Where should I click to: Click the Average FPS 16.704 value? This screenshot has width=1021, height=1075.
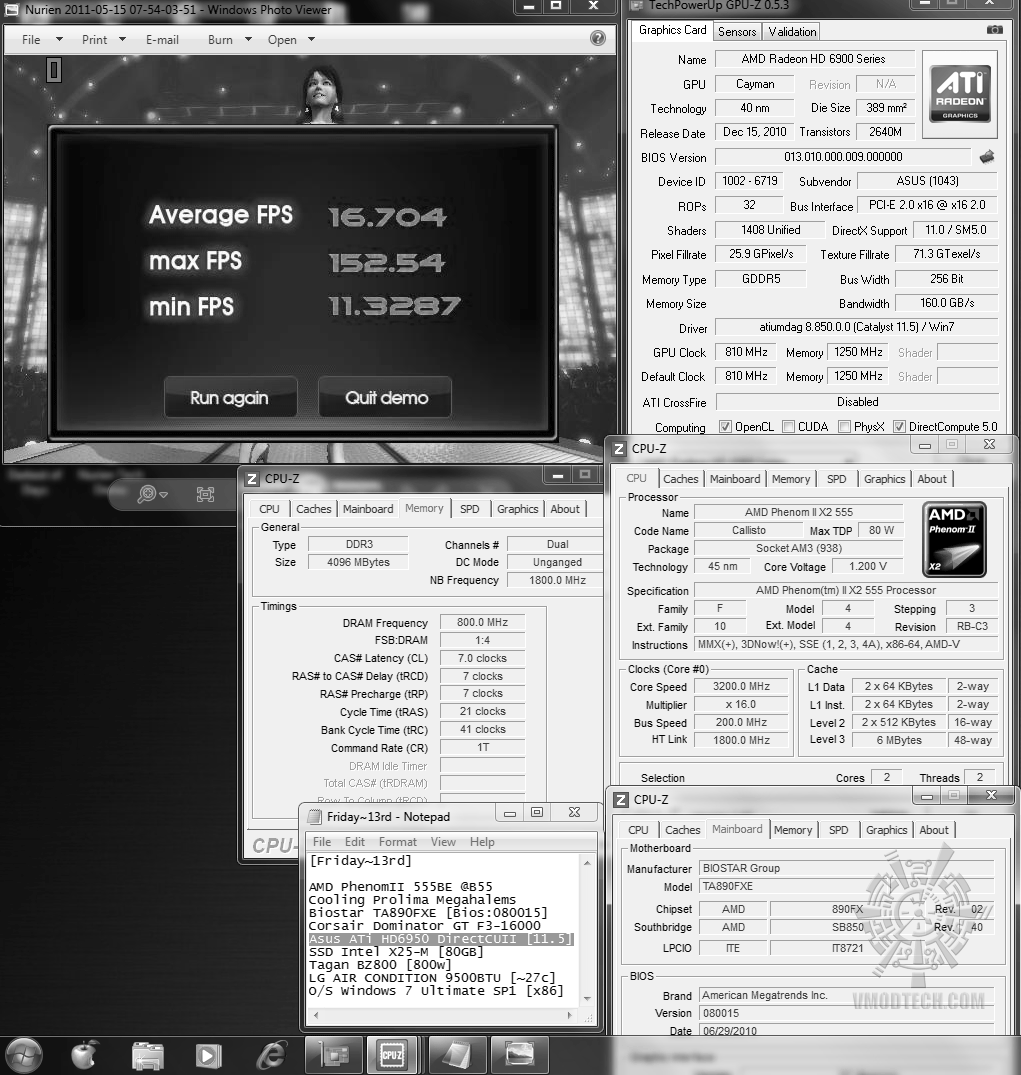(387, 217)
